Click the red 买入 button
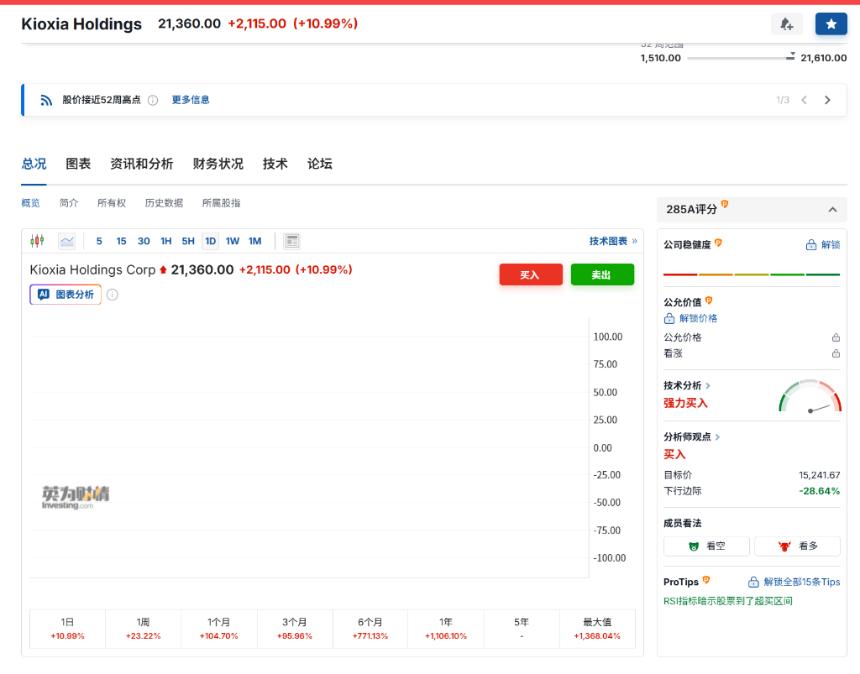860x674 pixels. click(530, 273)
